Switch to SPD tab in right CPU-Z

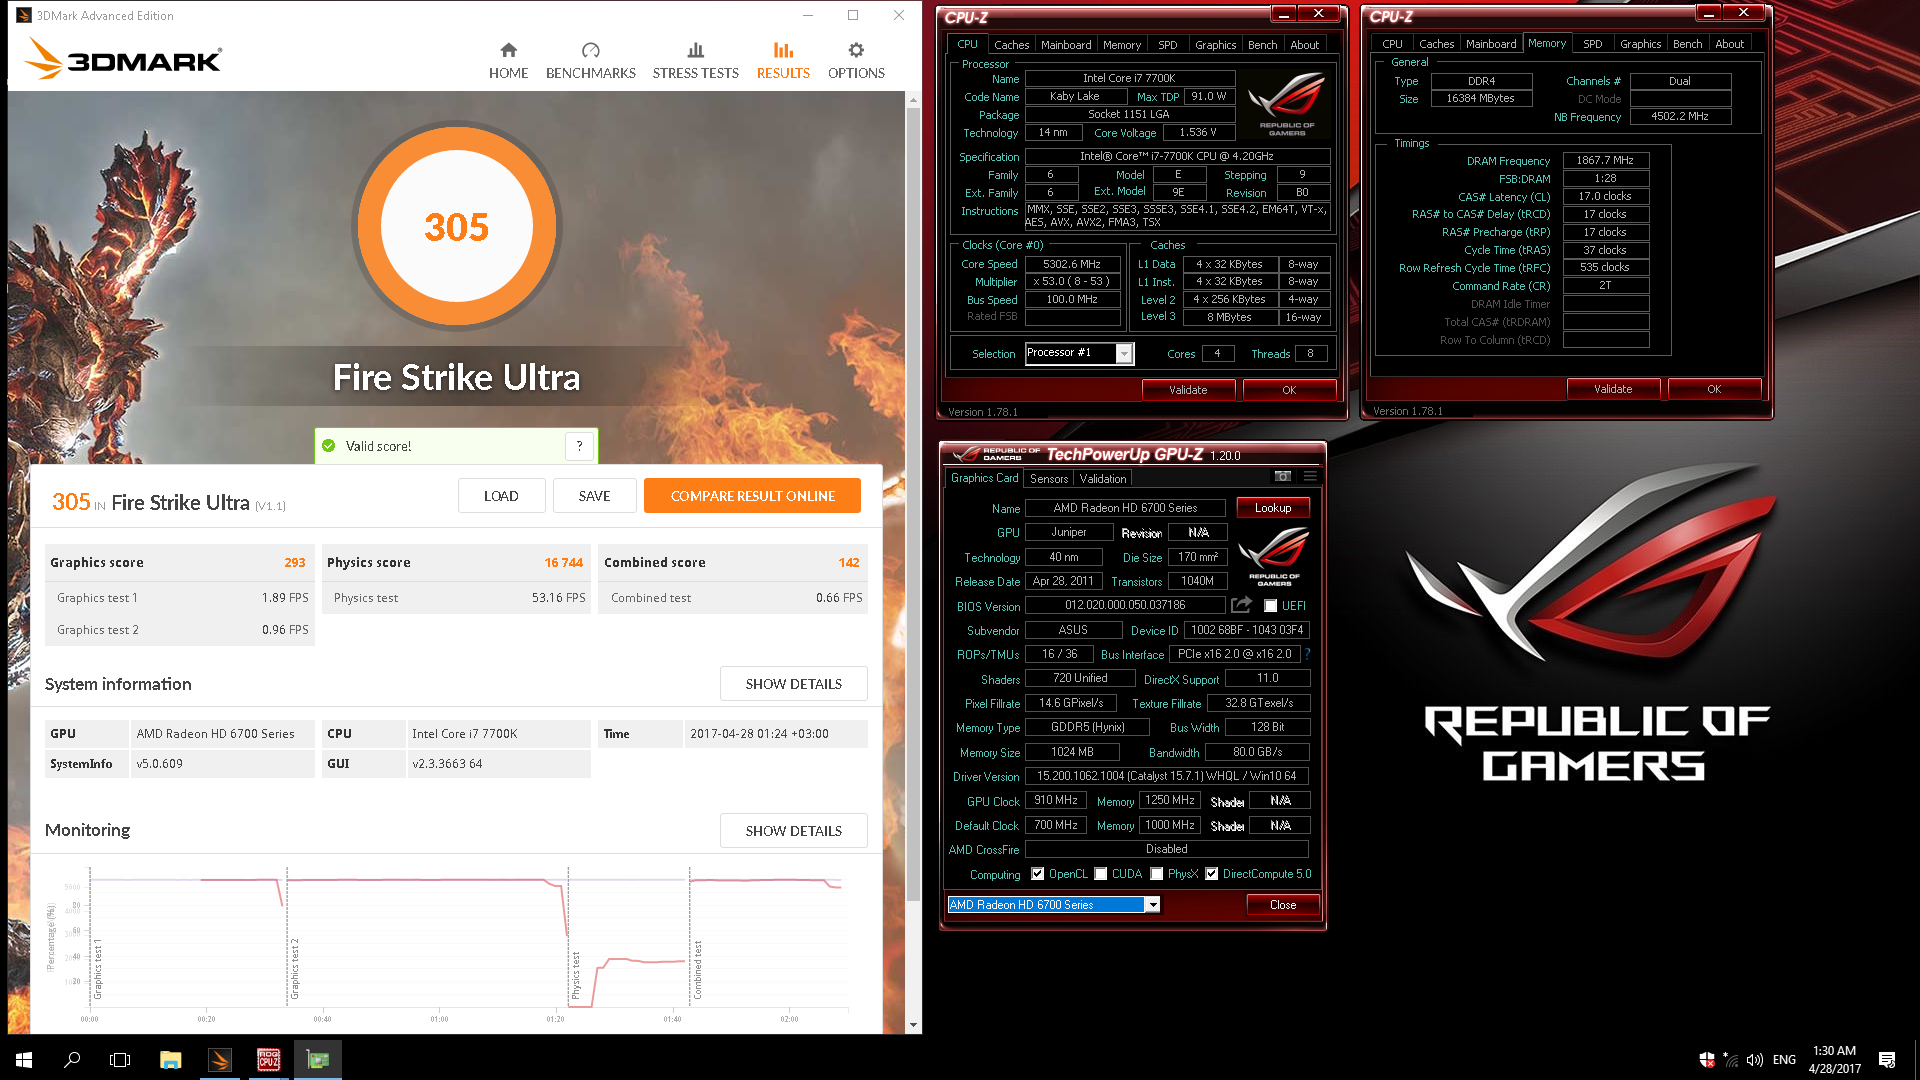[1593, 44]
